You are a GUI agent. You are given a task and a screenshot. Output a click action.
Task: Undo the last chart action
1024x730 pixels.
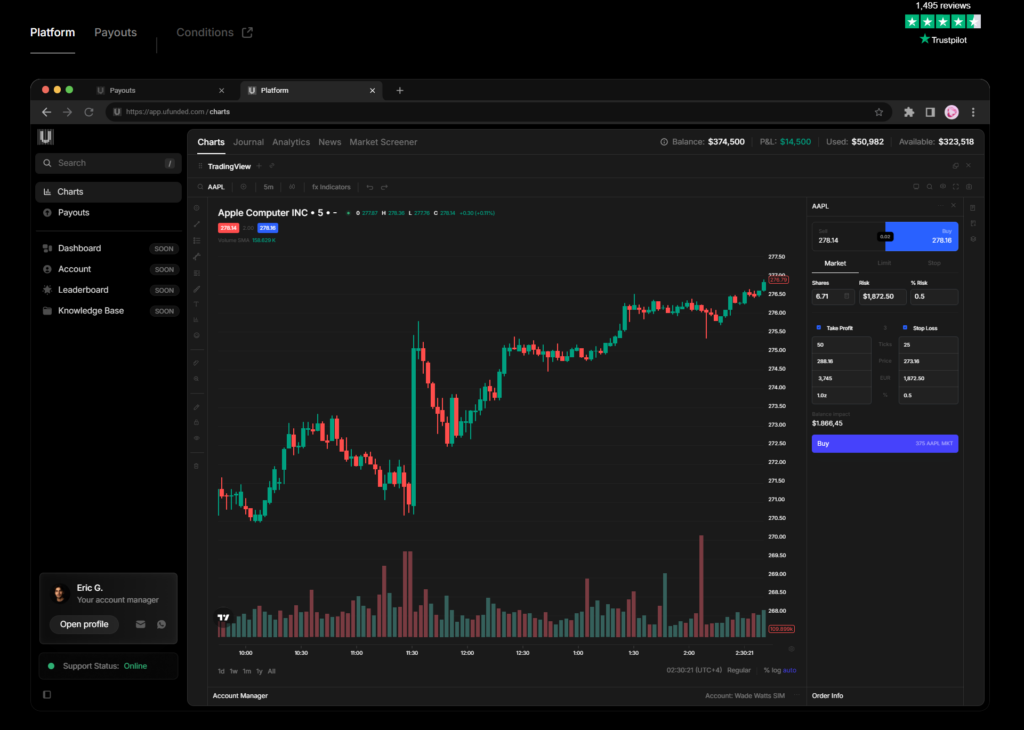[x=370, y=187]
